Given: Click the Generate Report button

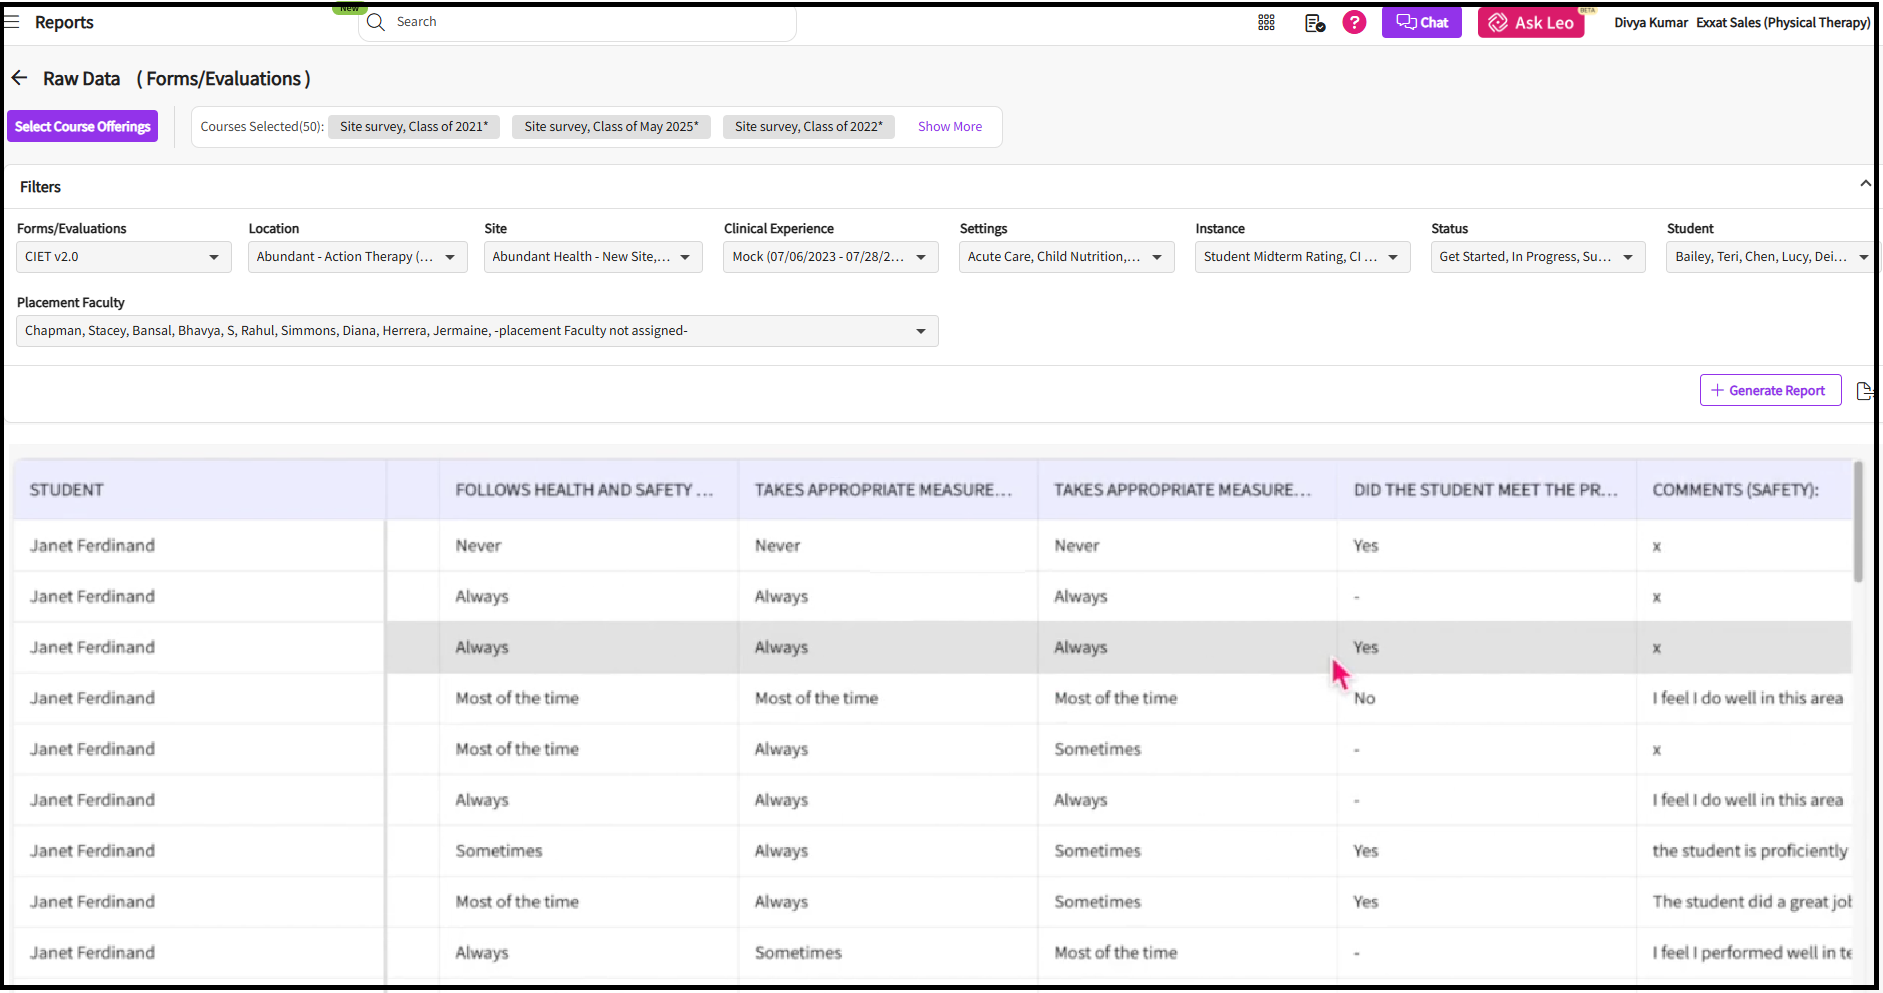Looking at the screenshot, I should click(1769, 391).
